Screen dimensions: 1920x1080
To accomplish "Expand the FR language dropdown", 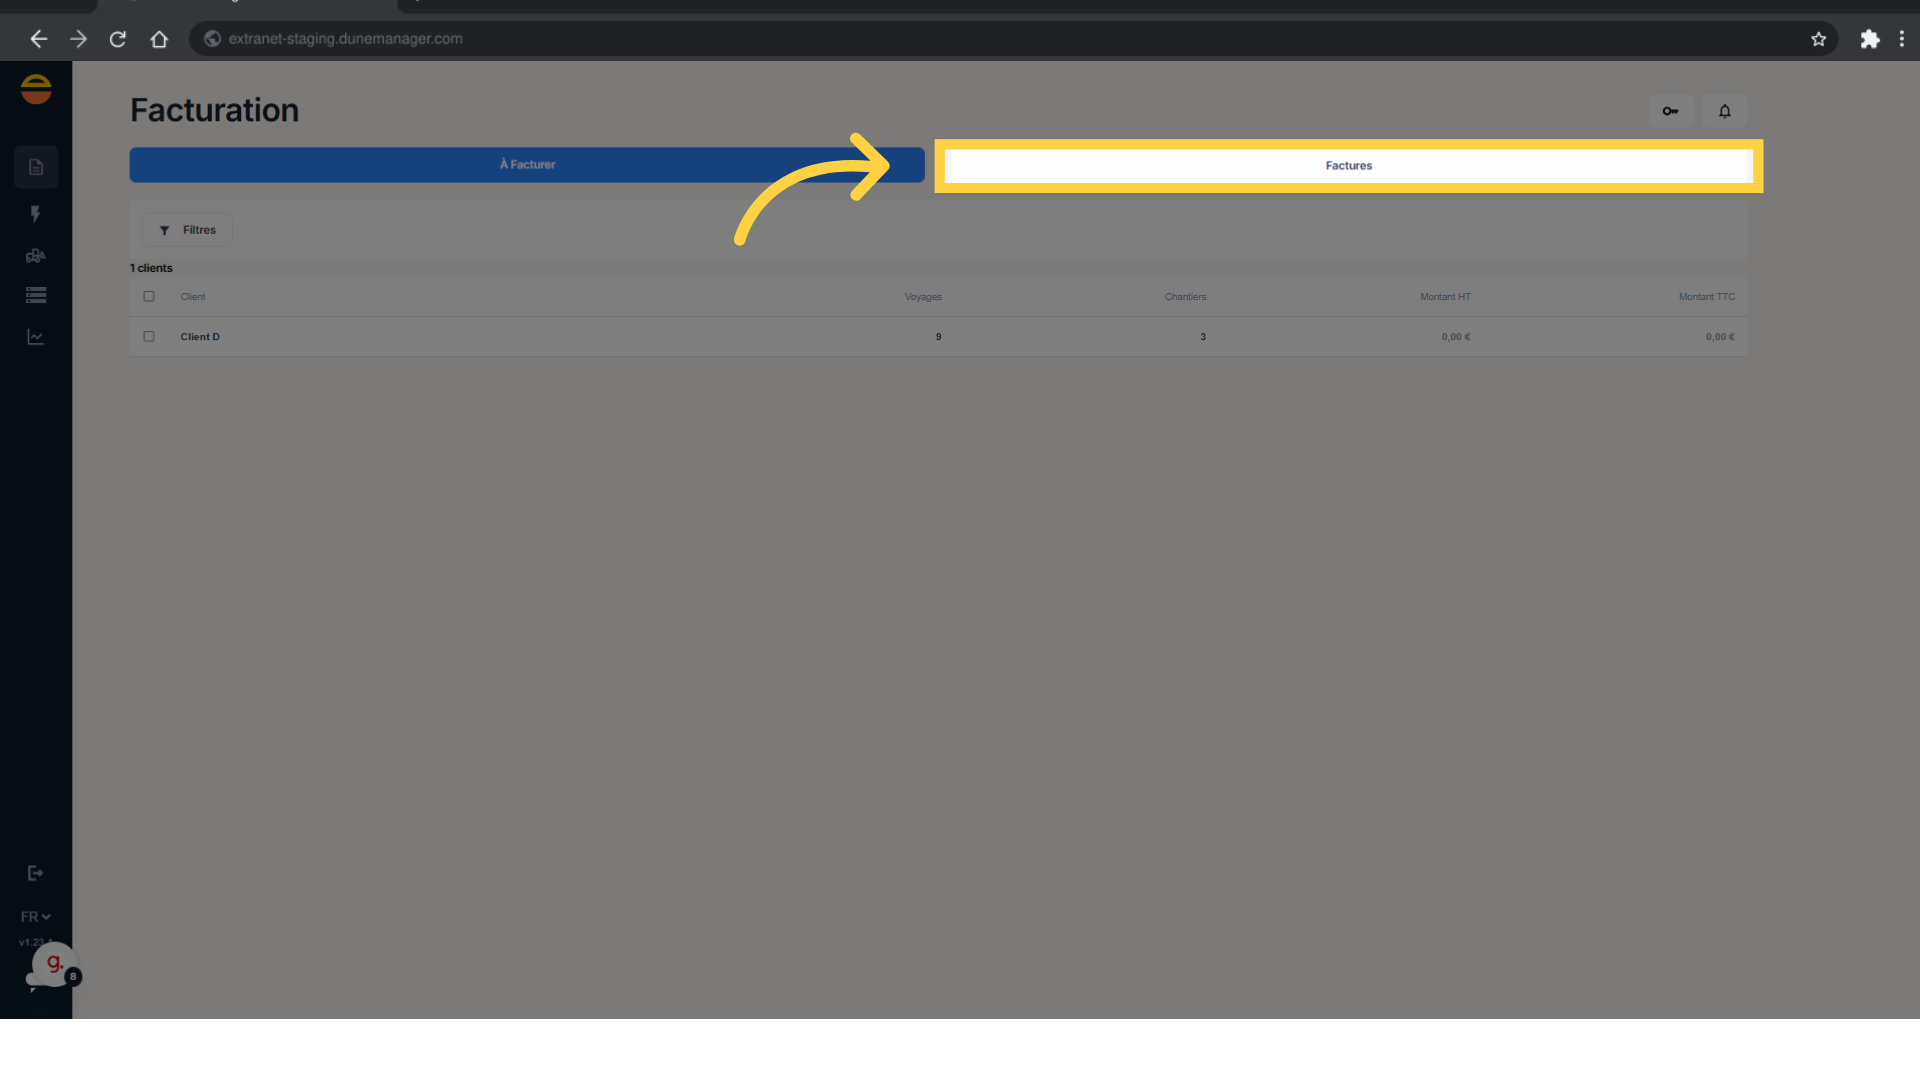I will (35, 917).
